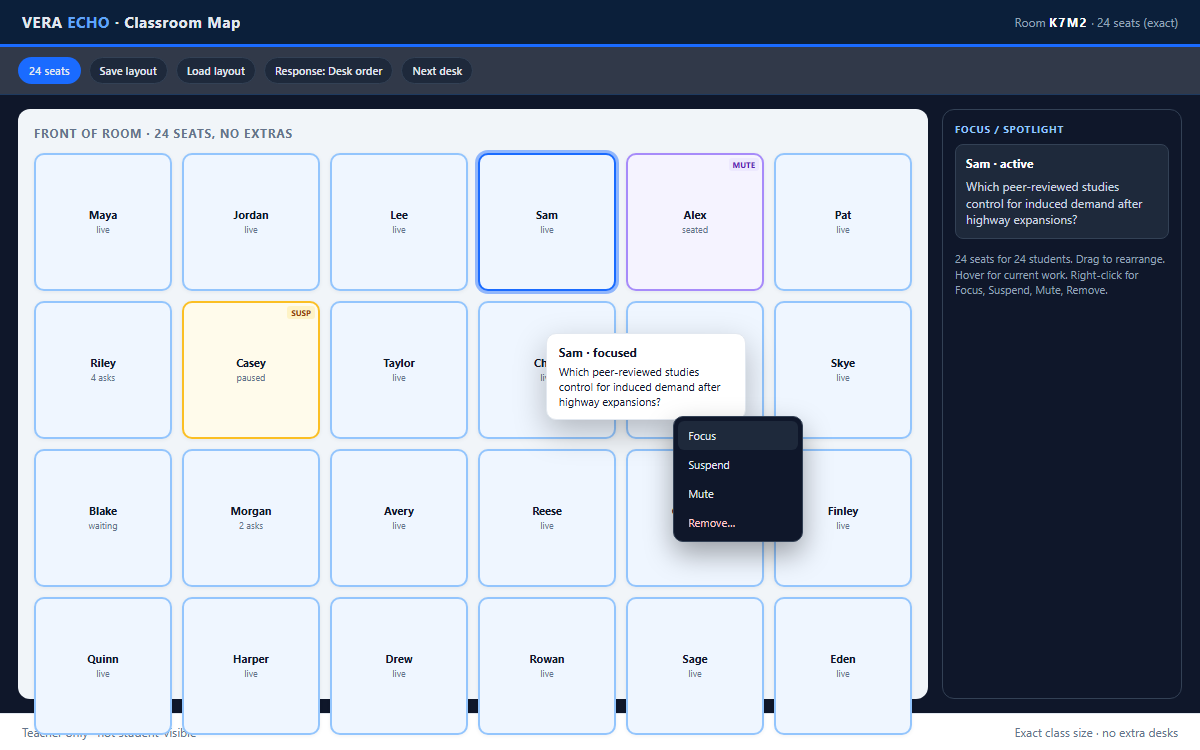Select Taylor's desk card
1200x750 pixels.
pos(399,370)
